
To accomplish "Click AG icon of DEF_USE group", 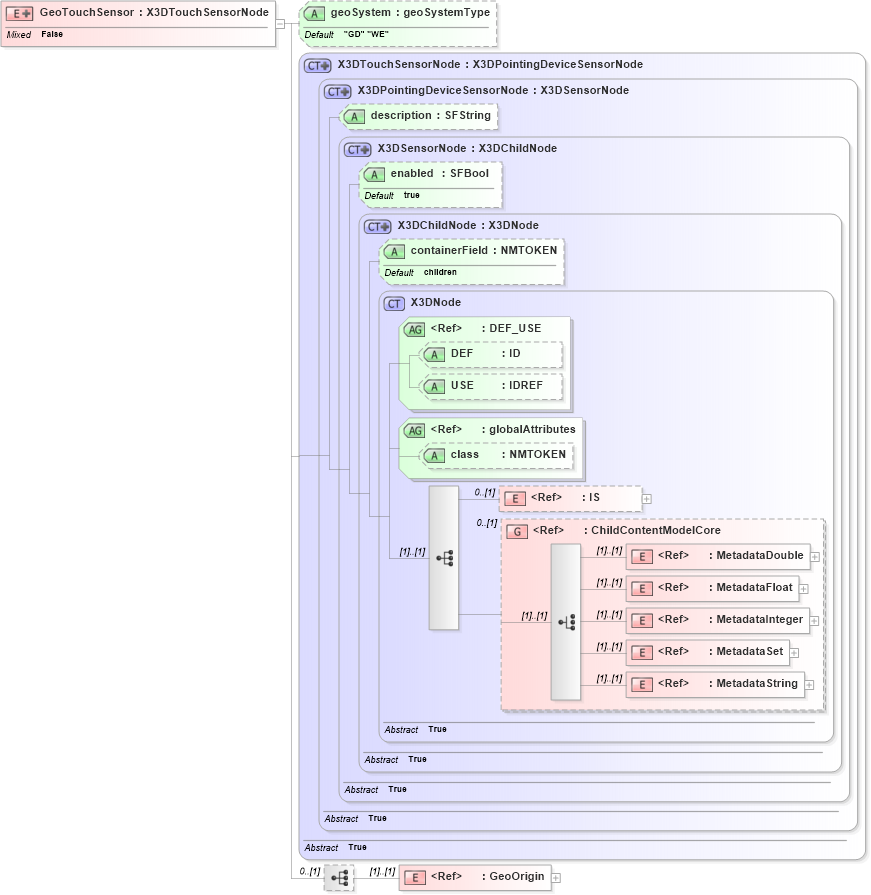I will (414, 329).
